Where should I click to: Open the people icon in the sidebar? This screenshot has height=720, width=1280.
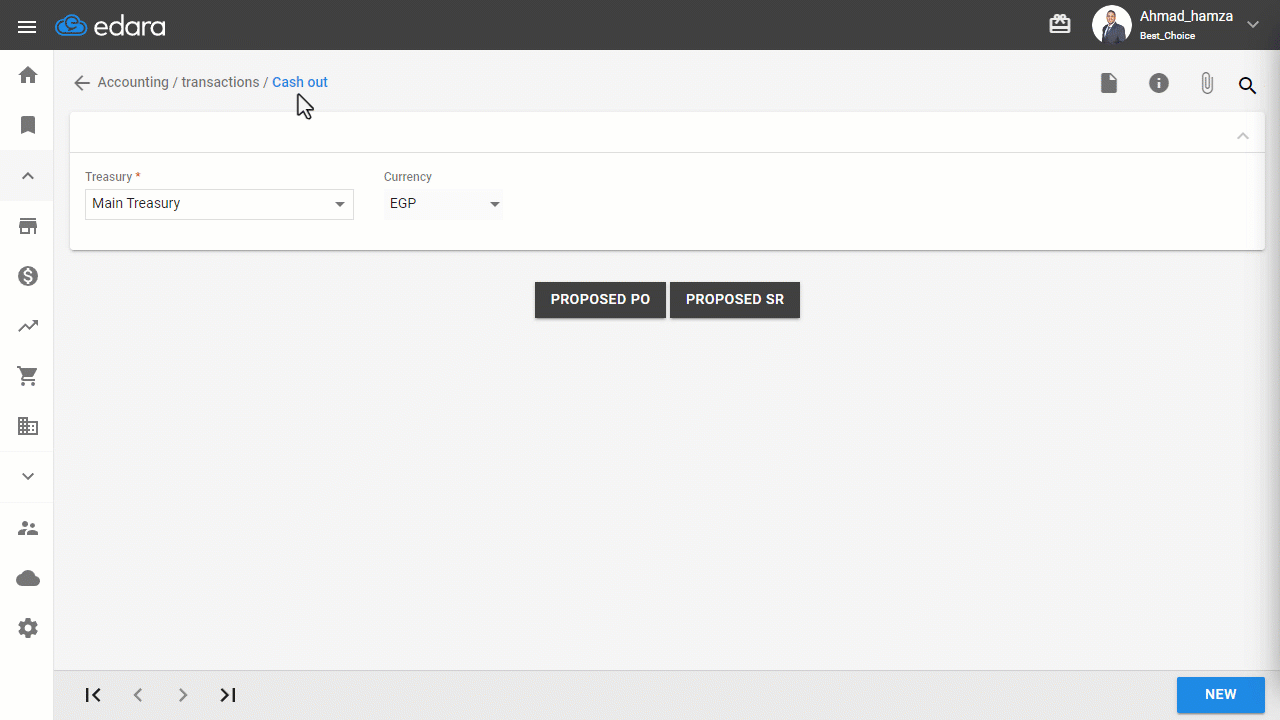pyautogui.click(x=28, y=528)
